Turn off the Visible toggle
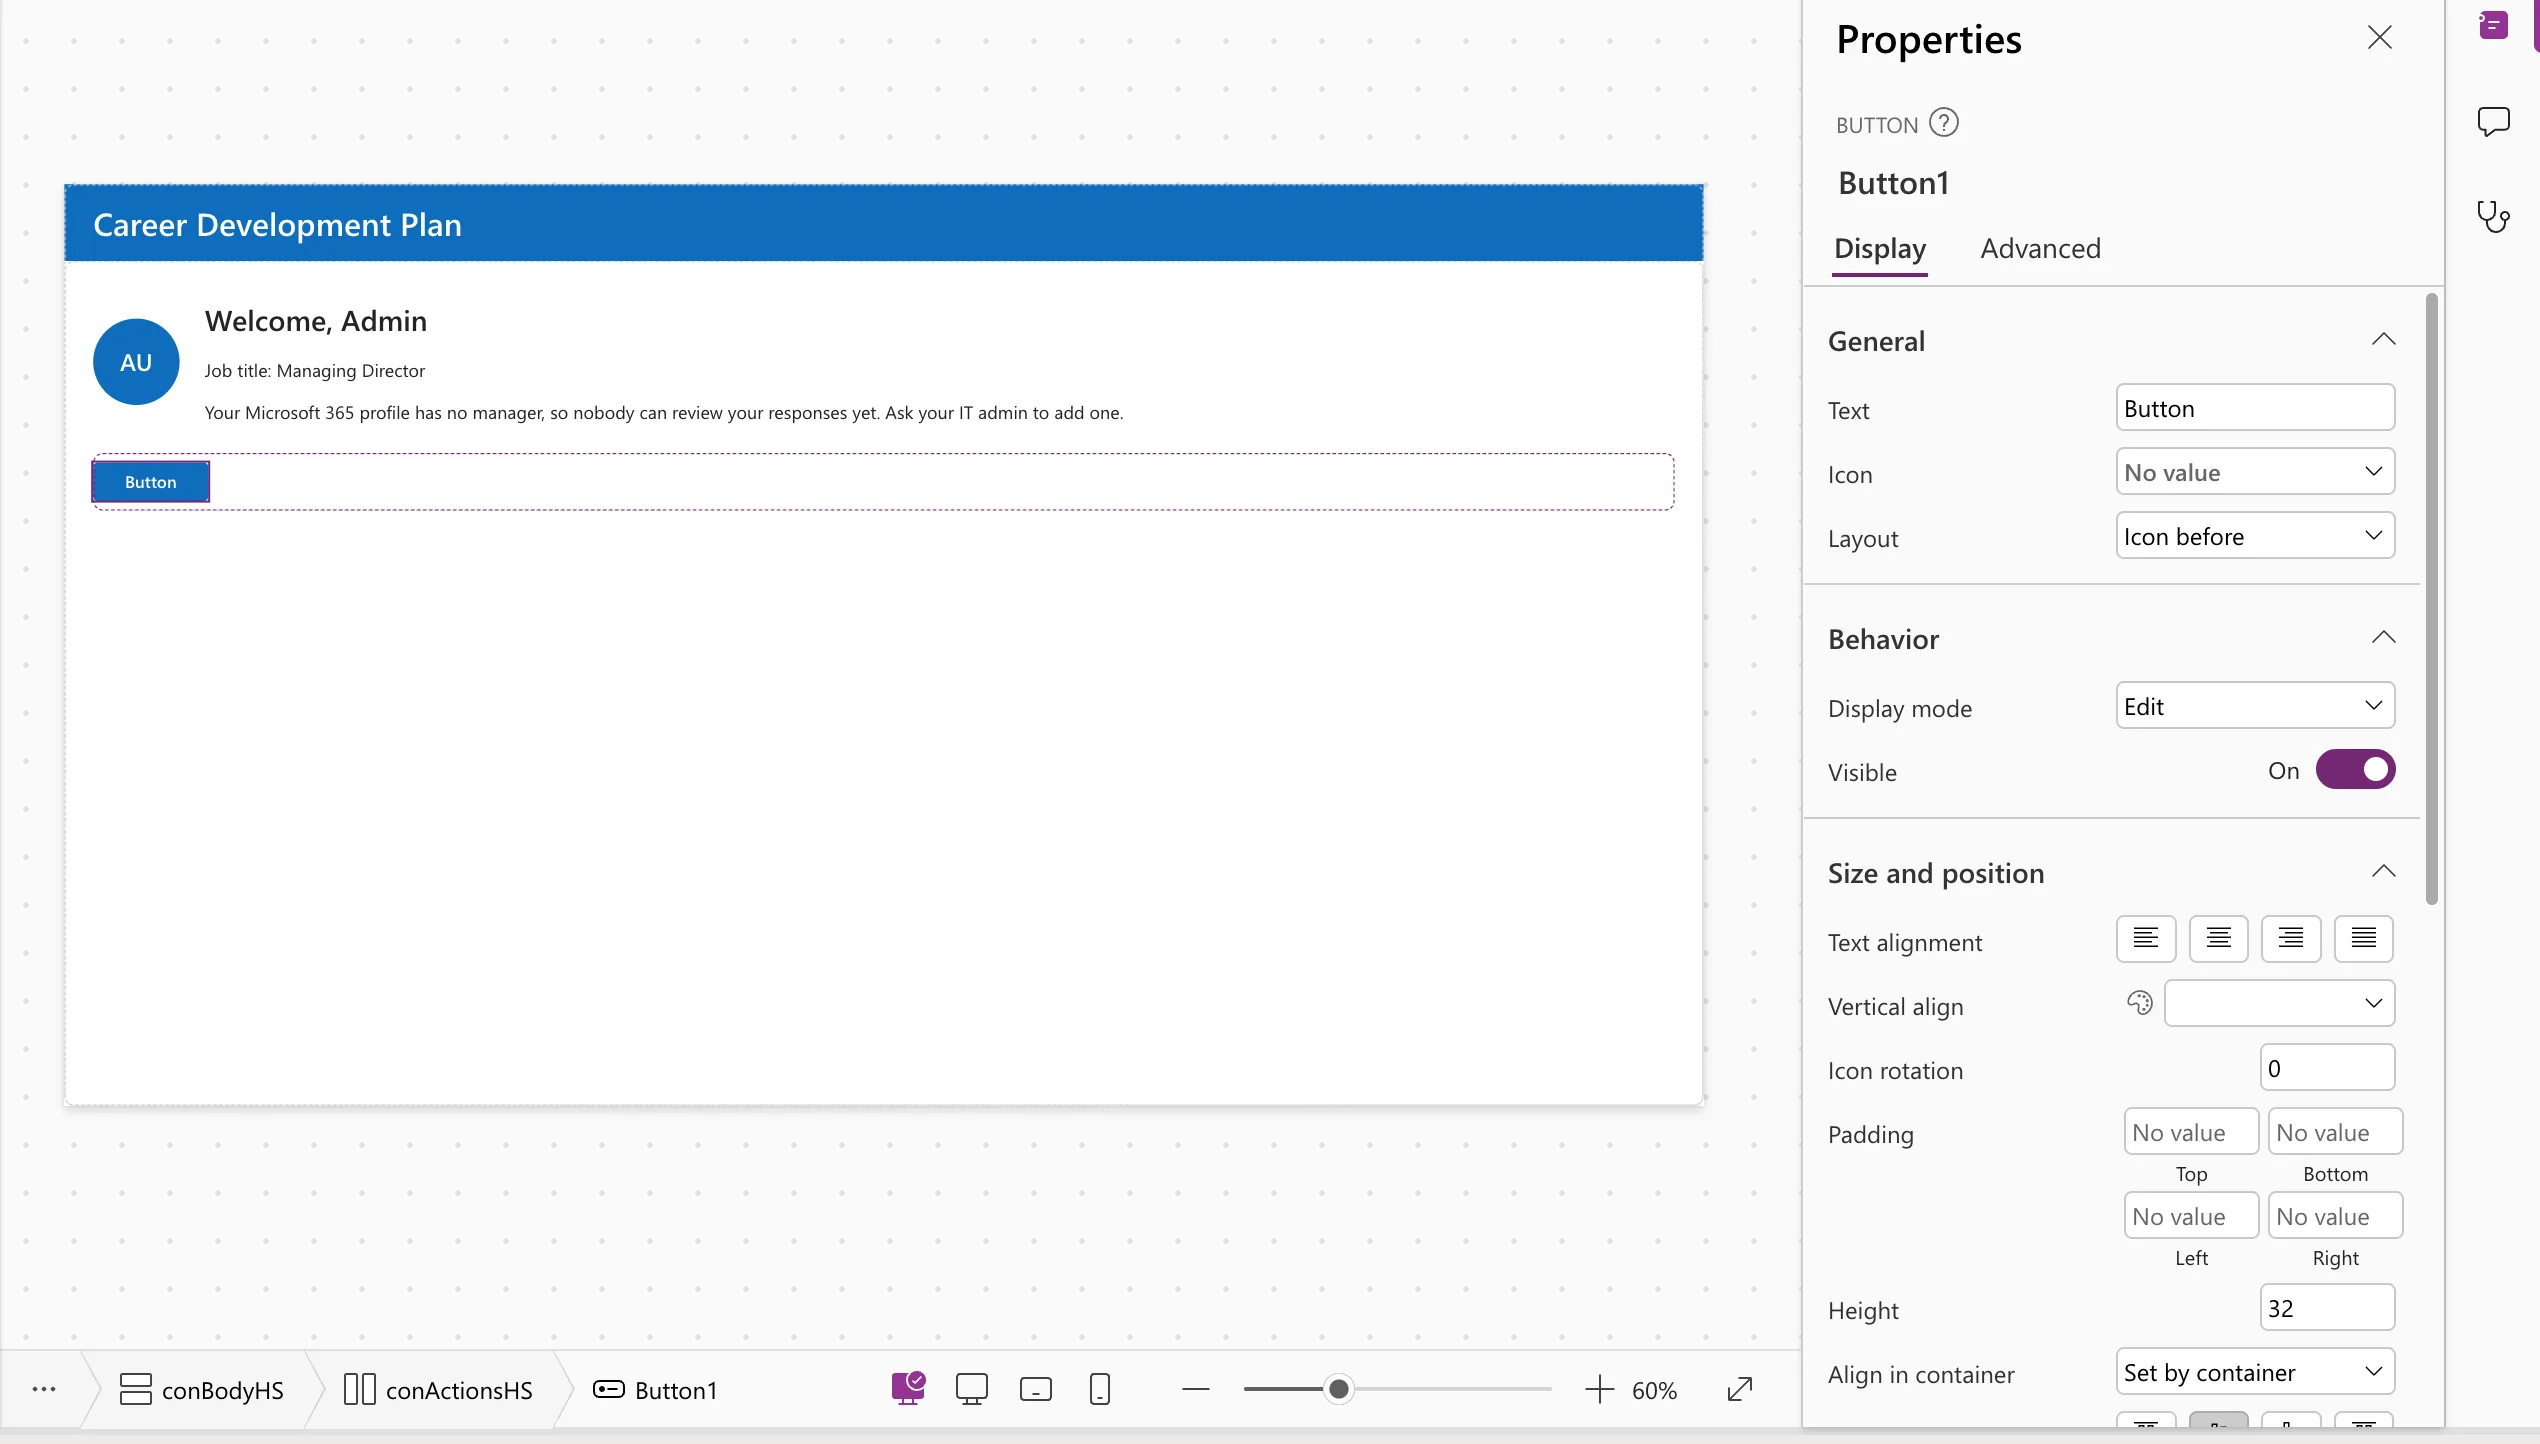 (x=2355, y=770)
